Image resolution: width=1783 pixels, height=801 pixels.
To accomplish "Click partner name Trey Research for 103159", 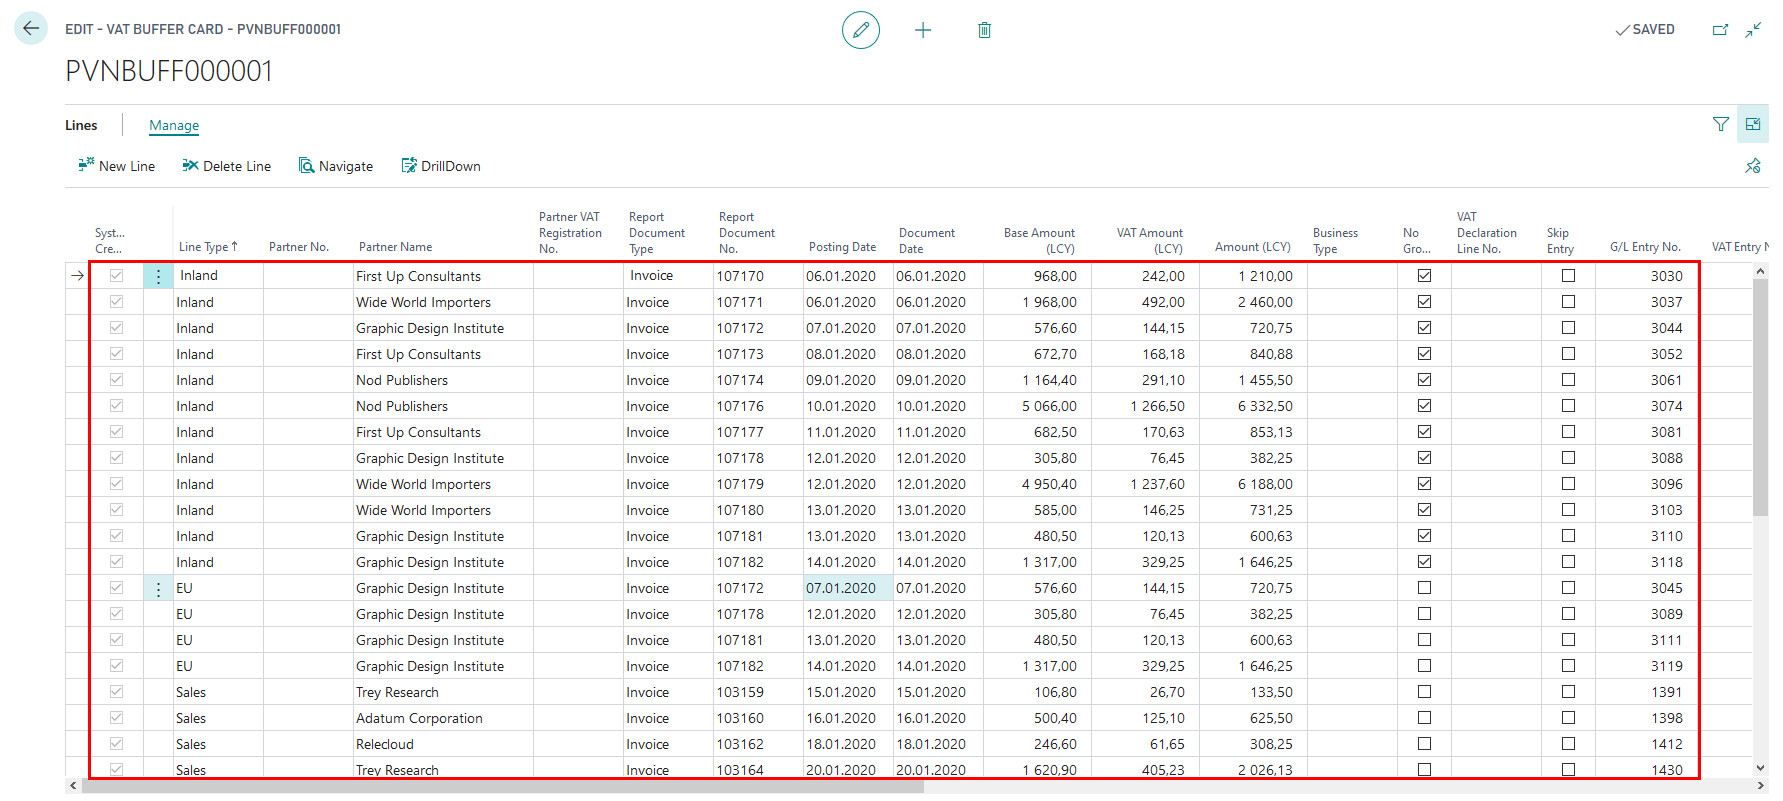I will [x=397, y=692].
